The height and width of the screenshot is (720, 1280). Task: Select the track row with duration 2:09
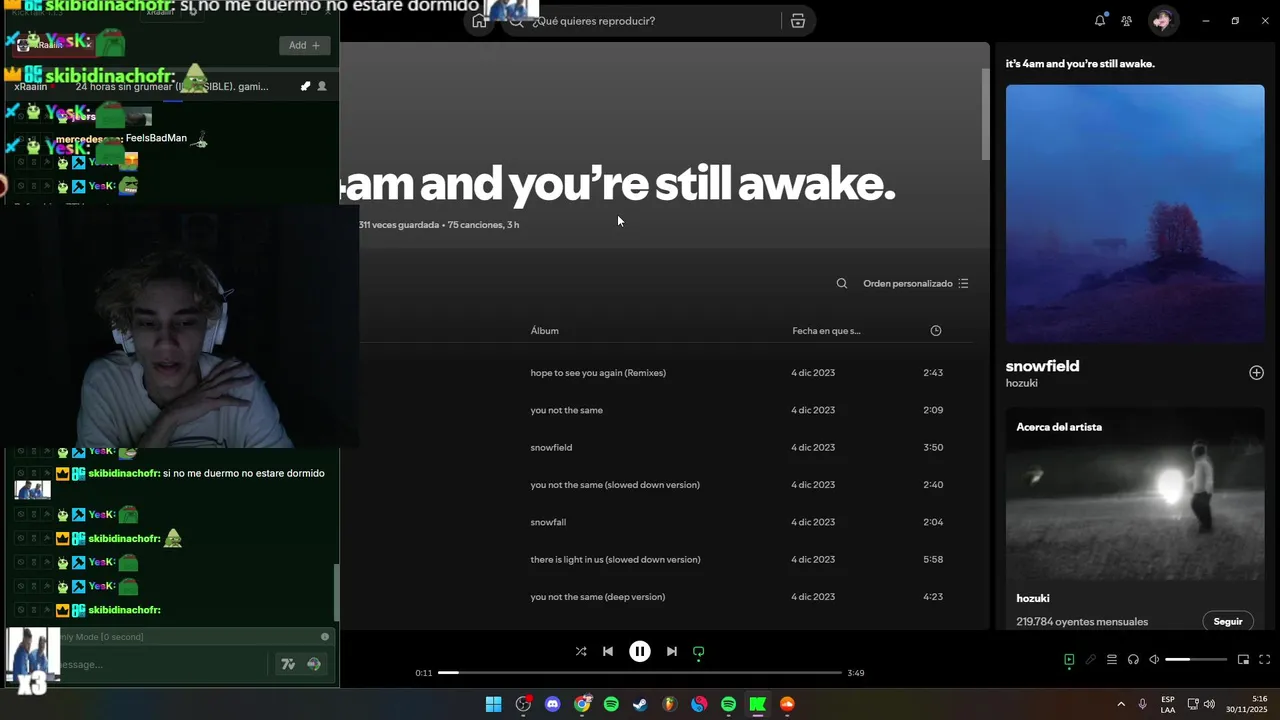point(665,410)
